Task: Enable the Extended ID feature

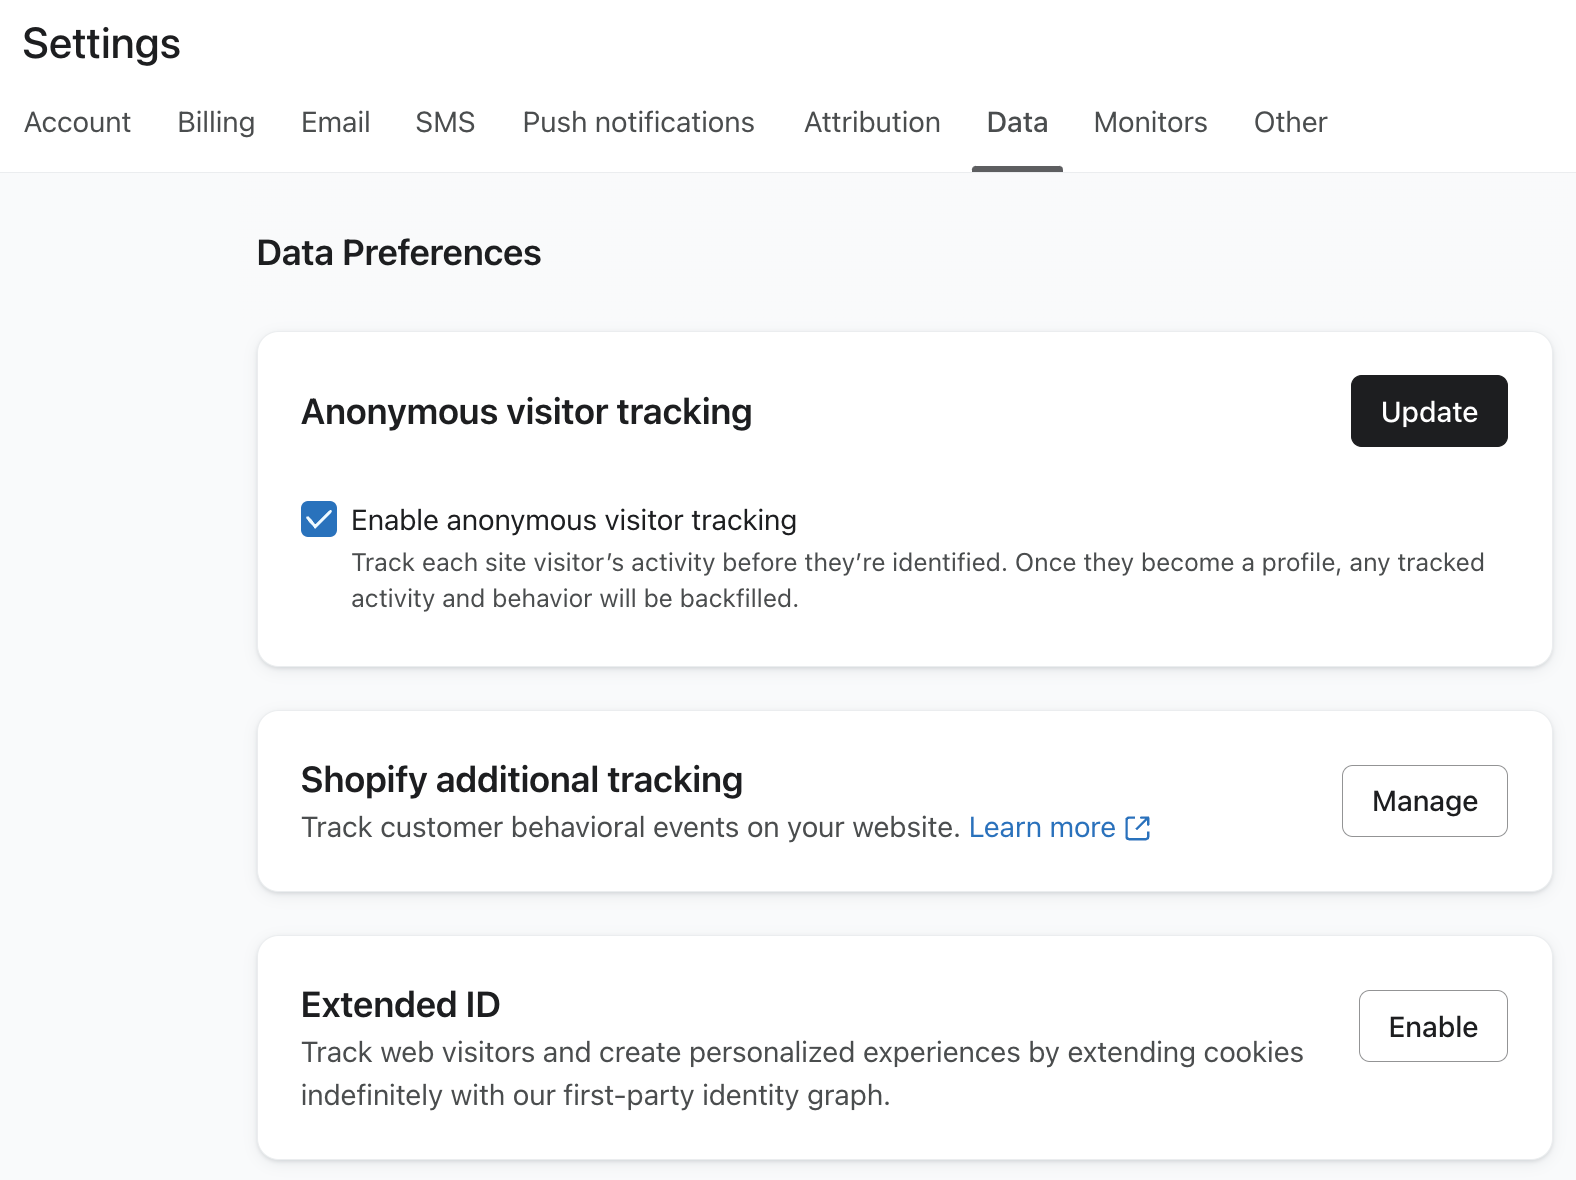Action: pyautogui.click(x=1432, y=1026)
